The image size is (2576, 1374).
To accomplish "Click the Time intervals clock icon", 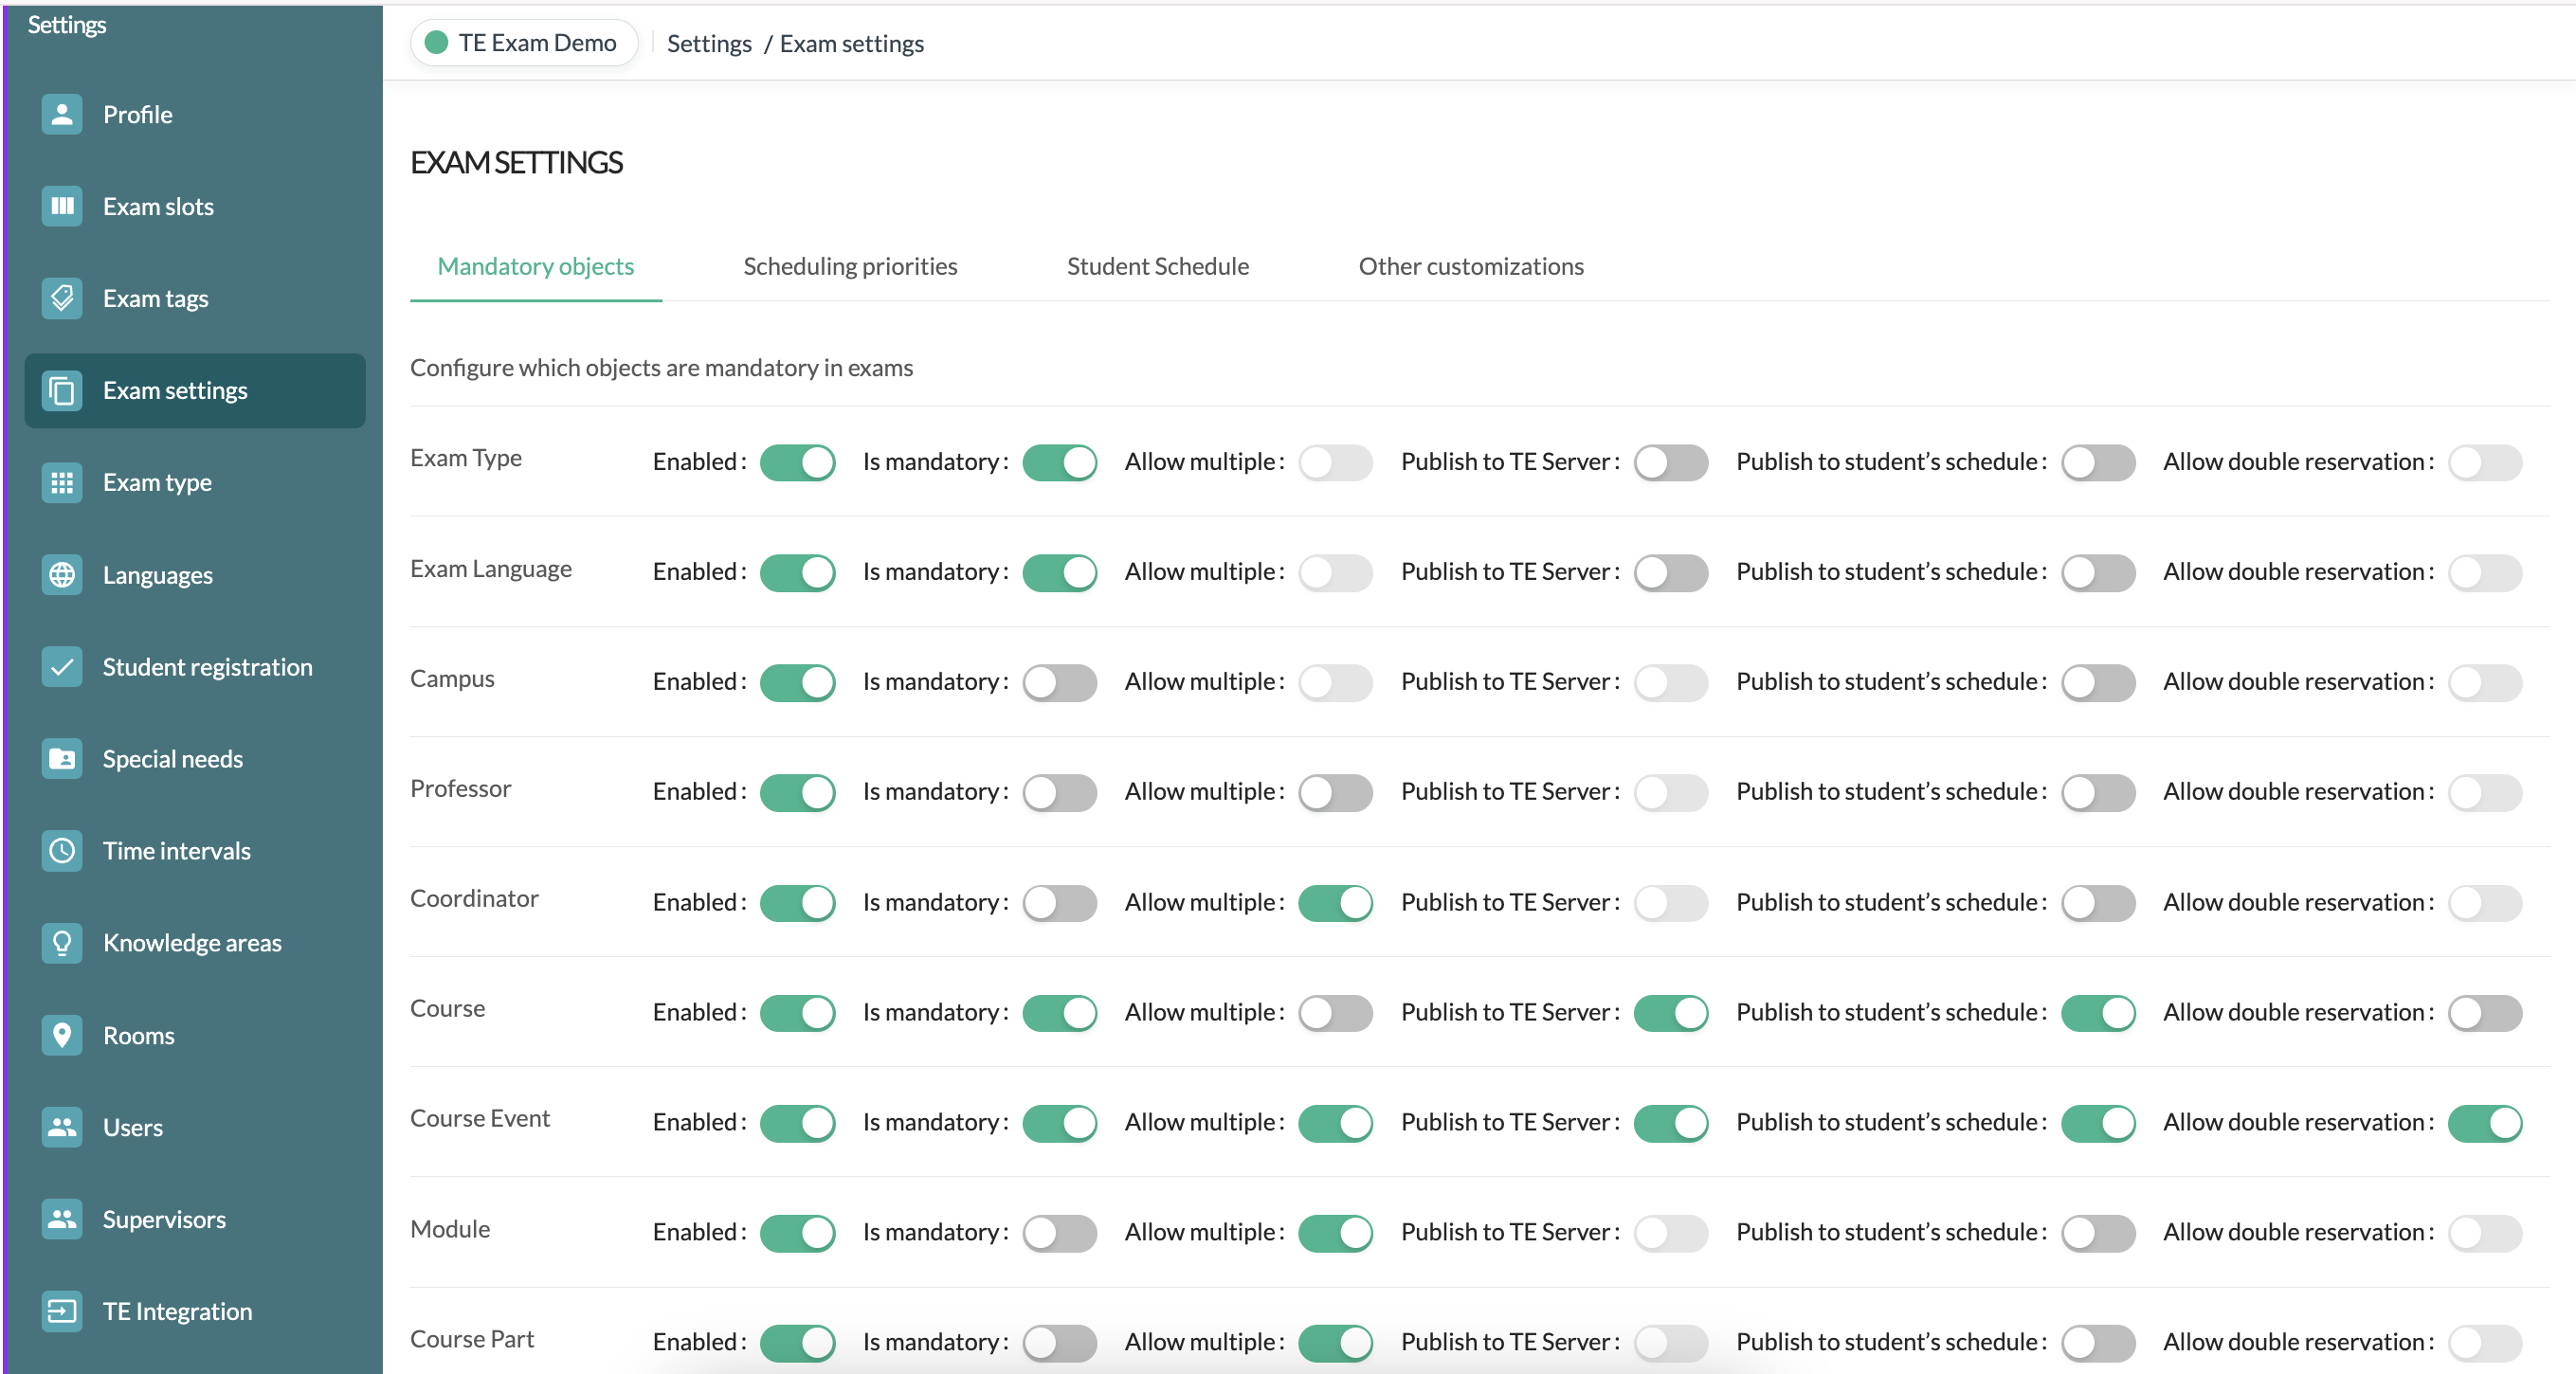I will click(x=62, y=851).
